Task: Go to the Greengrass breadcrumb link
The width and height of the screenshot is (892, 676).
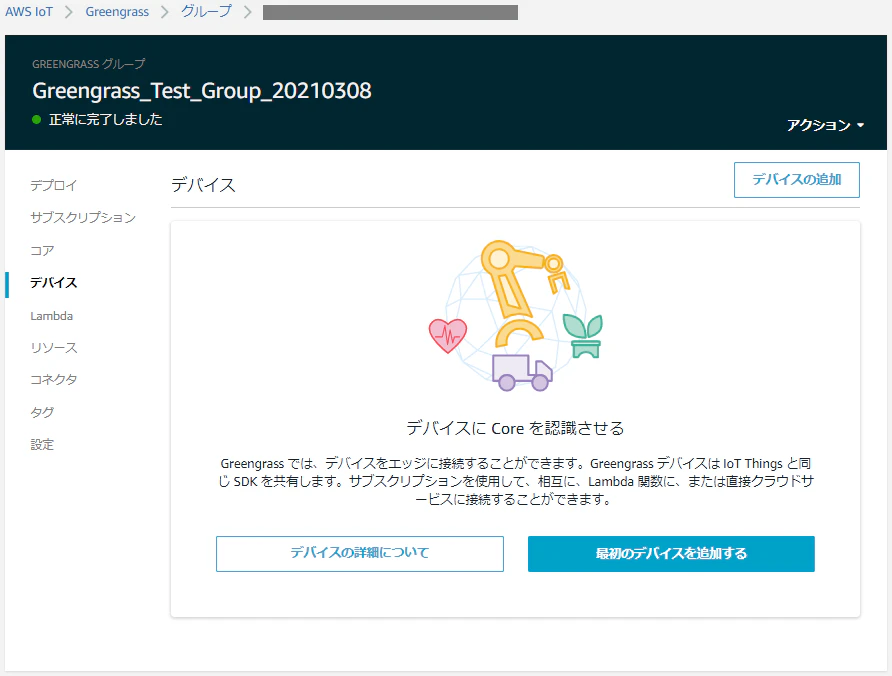Action: coord(117,12)
